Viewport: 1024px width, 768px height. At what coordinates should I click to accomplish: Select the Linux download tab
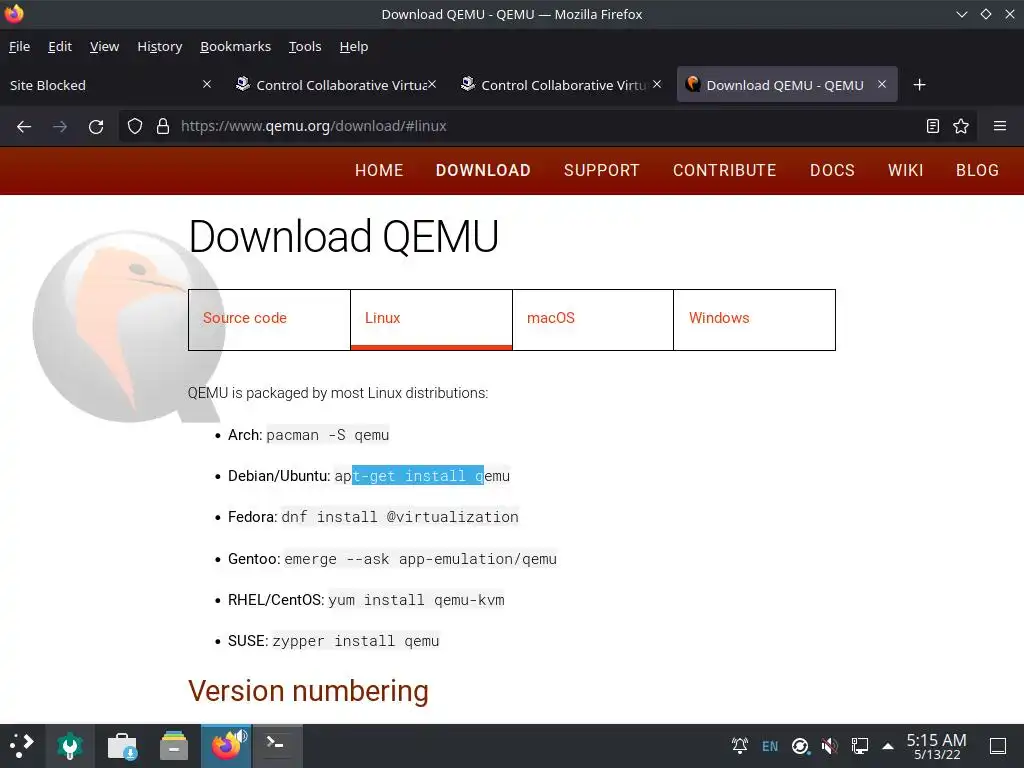click(x=431, y=319)
